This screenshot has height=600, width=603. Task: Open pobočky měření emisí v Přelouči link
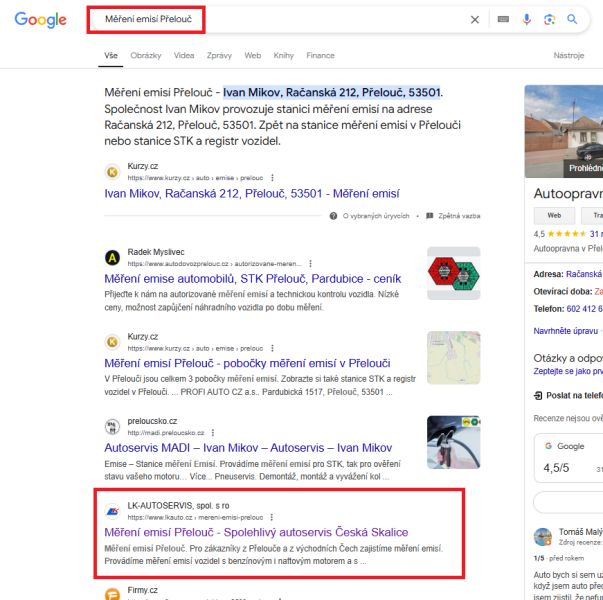point(247,363)
